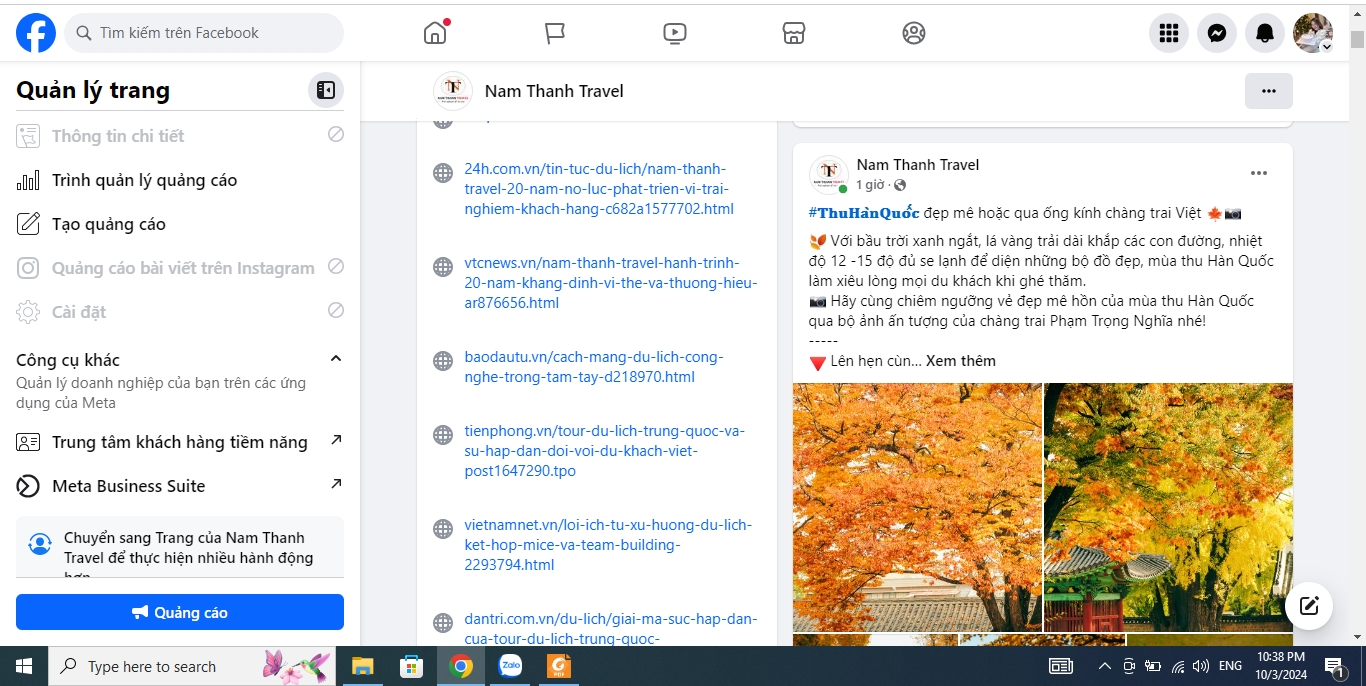1366x686 pixels.
Task: Open the post's '1 giờ' timestamp
Action: point(870,185)
